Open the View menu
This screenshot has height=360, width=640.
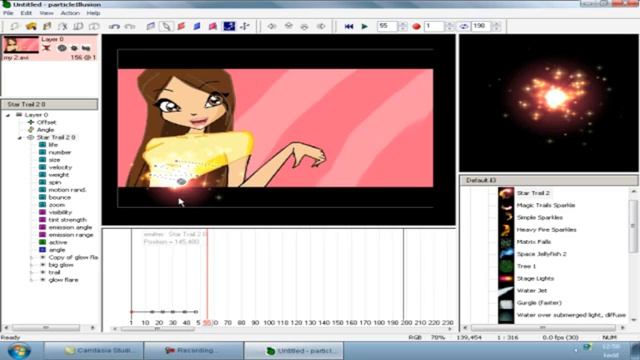click(x=46, y=13)
